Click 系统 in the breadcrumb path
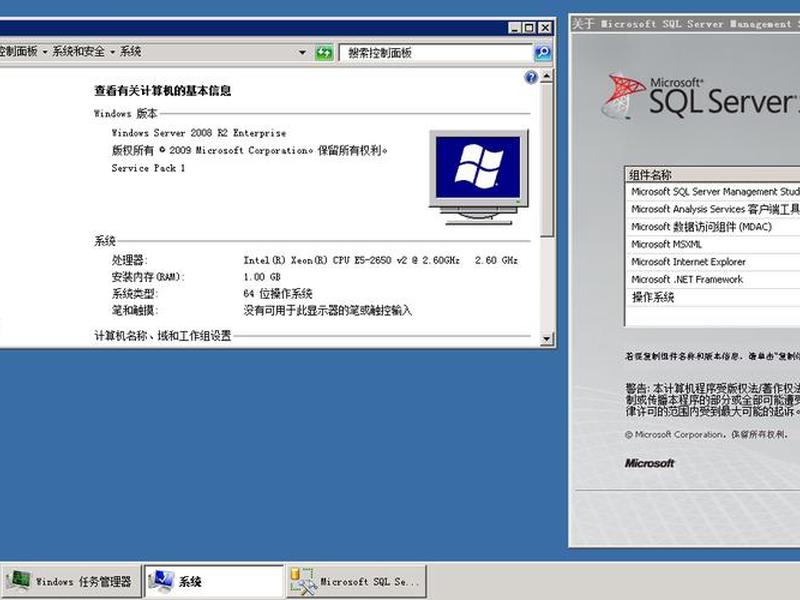The height and width of the screenshot is (600, 800). [x=131, y=52]
